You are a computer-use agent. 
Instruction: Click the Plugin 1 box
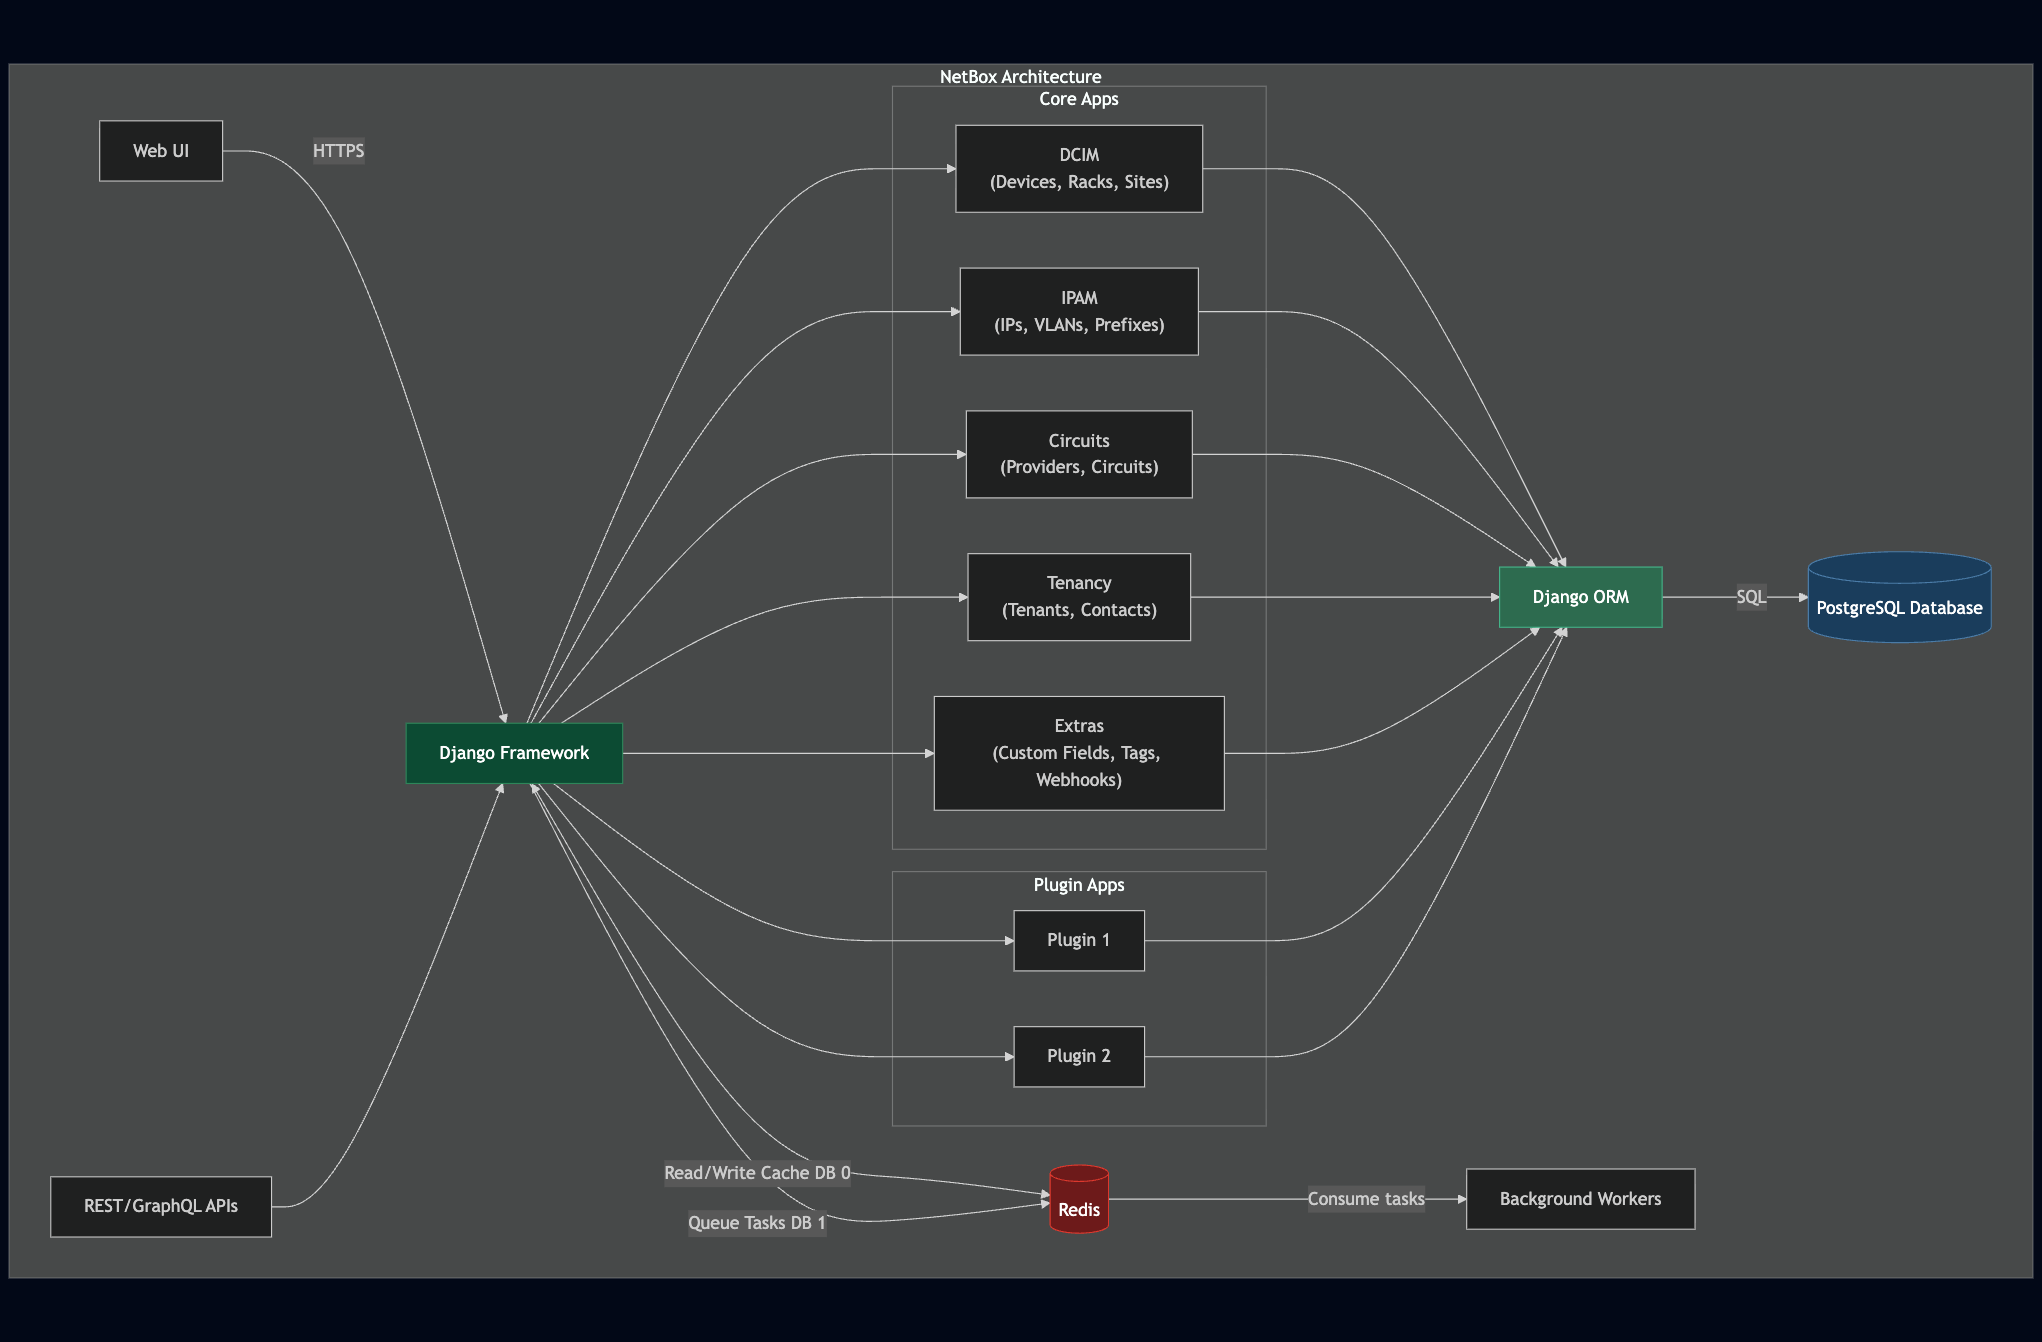(1078, 940)
